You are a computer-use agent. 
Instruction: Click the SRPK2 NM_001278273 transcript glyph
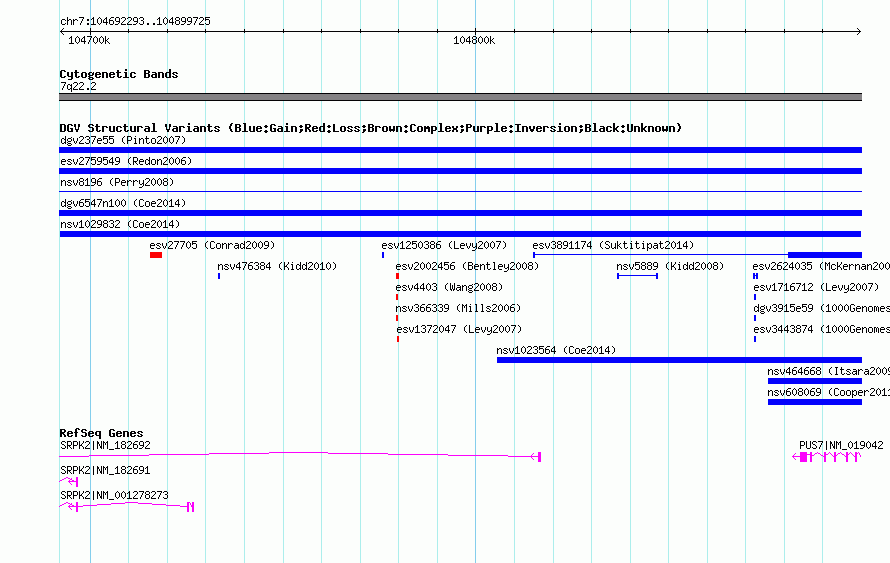tap(127, 506)
